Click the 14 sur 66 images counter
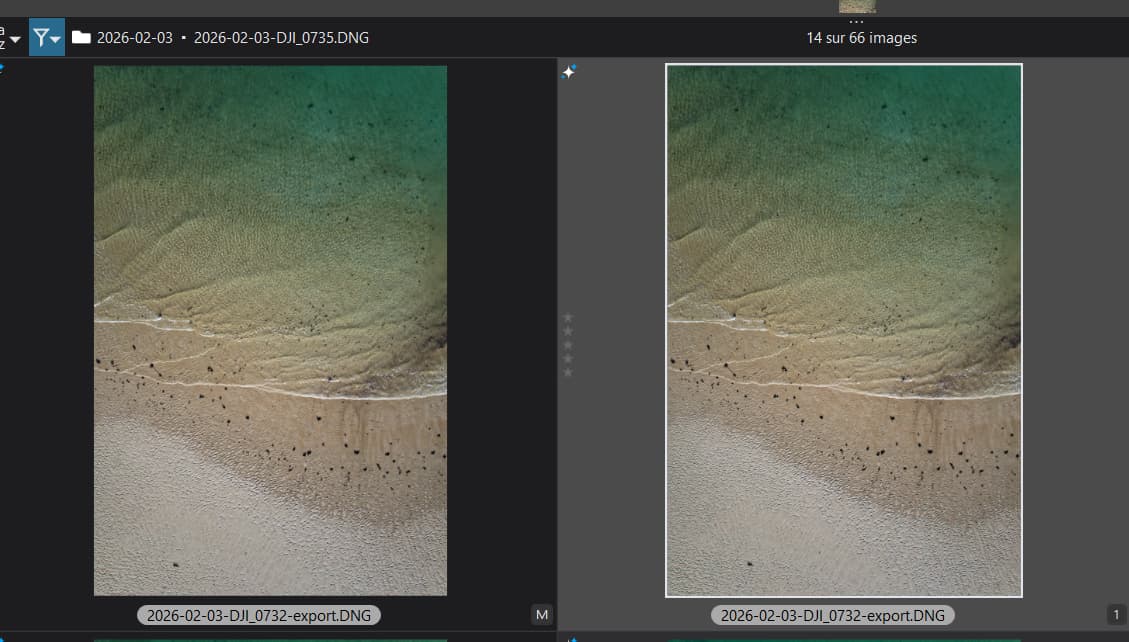1129x642 pixels. click(x=861, y=38)
